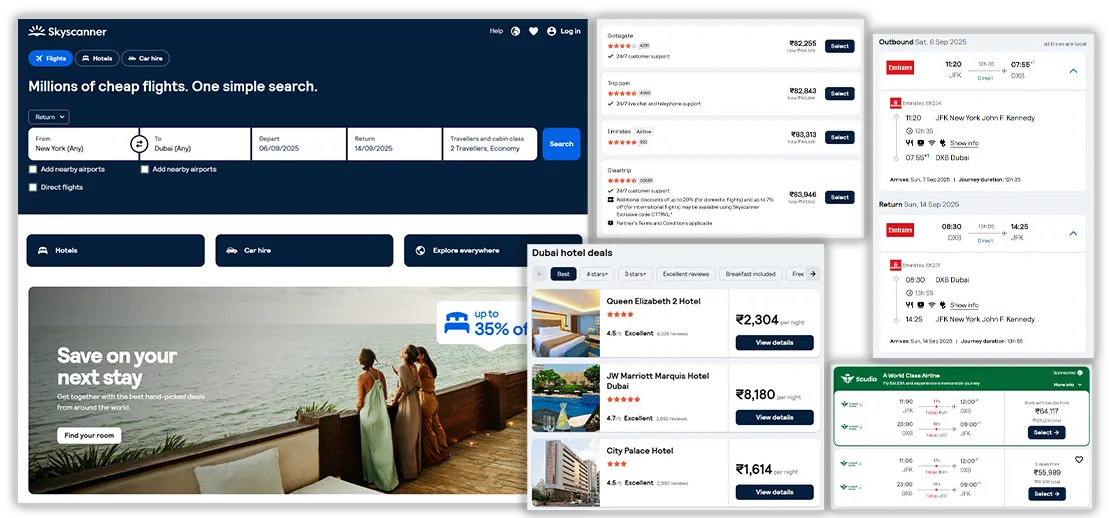Expand More info on the Saudia banner

click(1068, 385)
